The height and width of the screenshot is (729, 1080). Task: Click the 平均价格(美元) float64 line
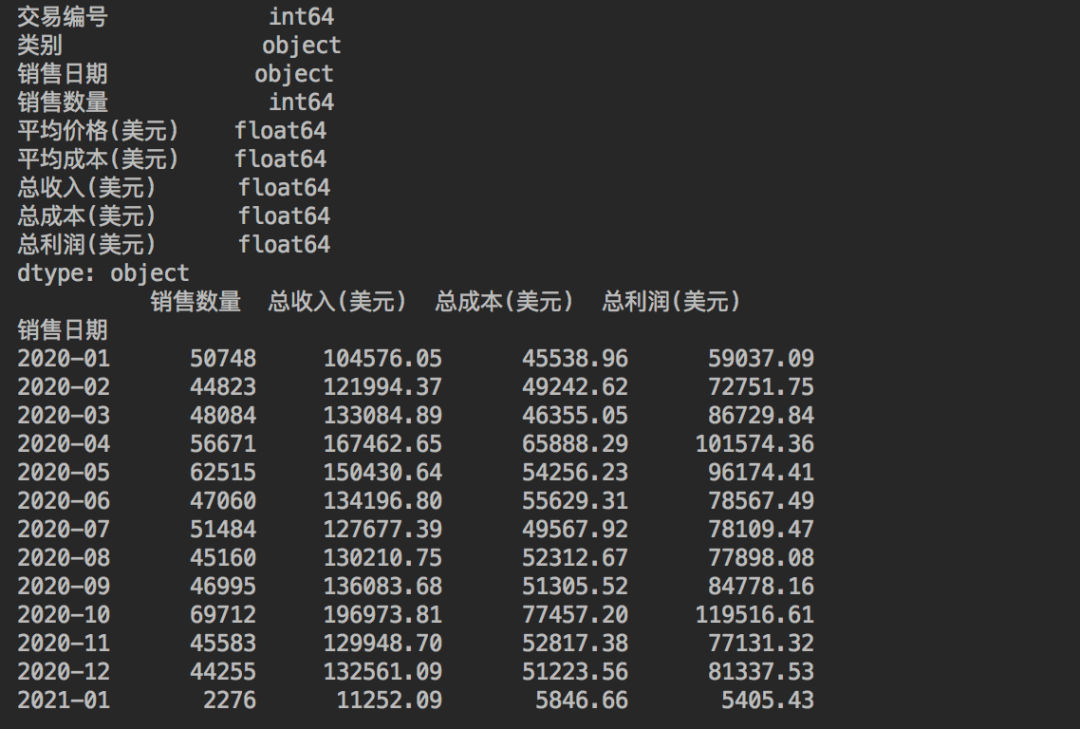(172, 131)
